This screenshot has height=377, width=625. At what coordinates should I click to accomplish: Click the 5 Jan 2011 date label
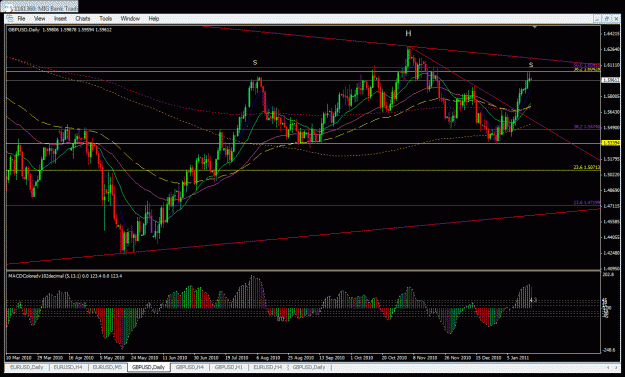pyautogui.click(x=518, y=358)
